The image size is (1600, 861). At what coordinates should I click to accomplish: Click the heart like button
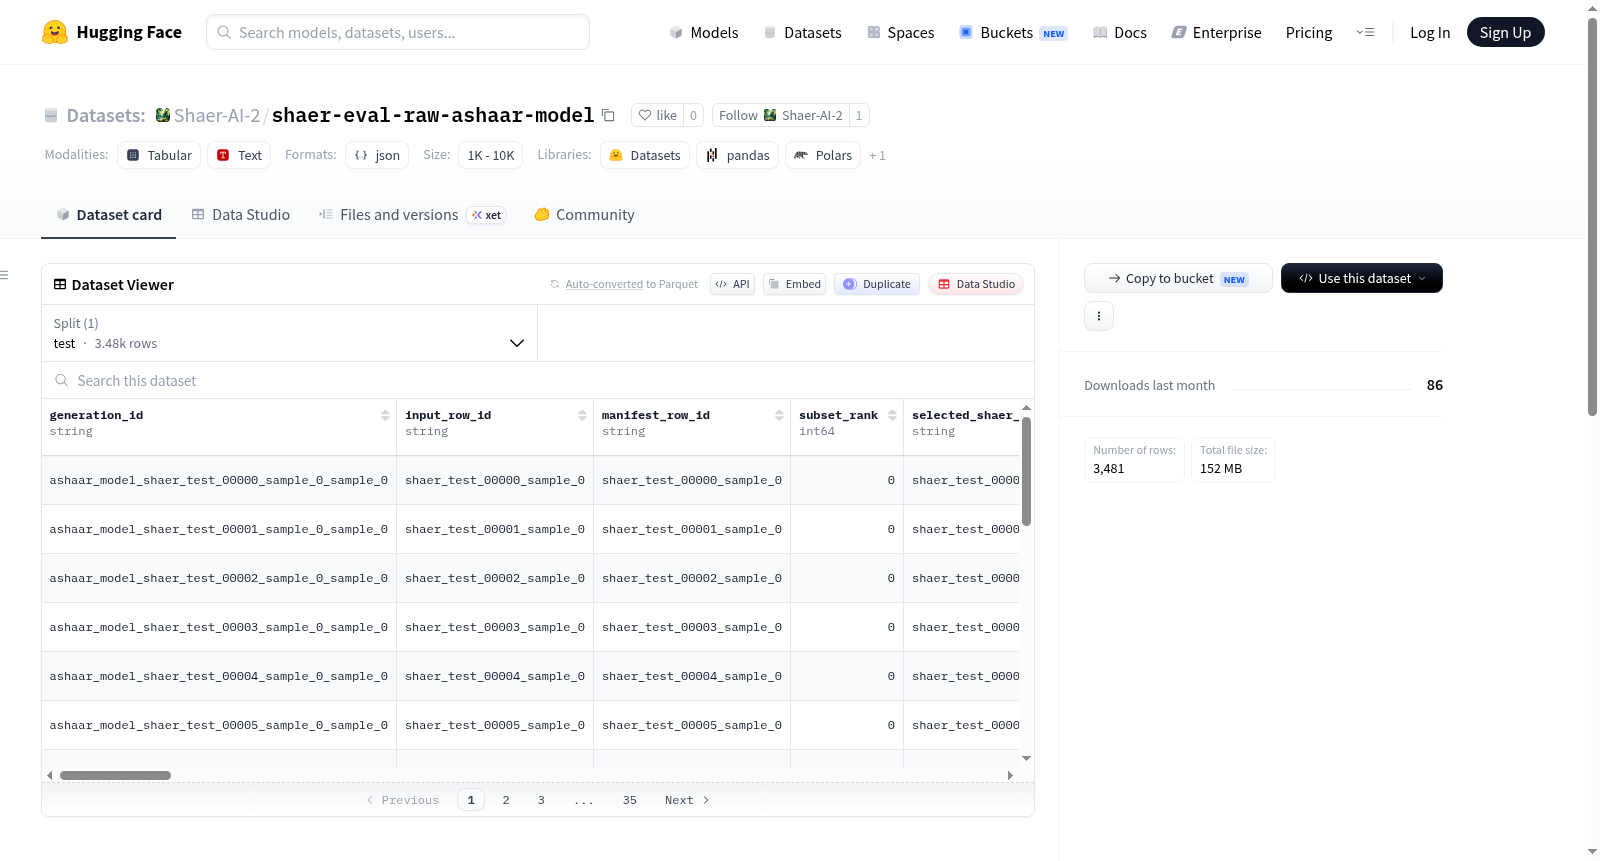tap(658, 115)
